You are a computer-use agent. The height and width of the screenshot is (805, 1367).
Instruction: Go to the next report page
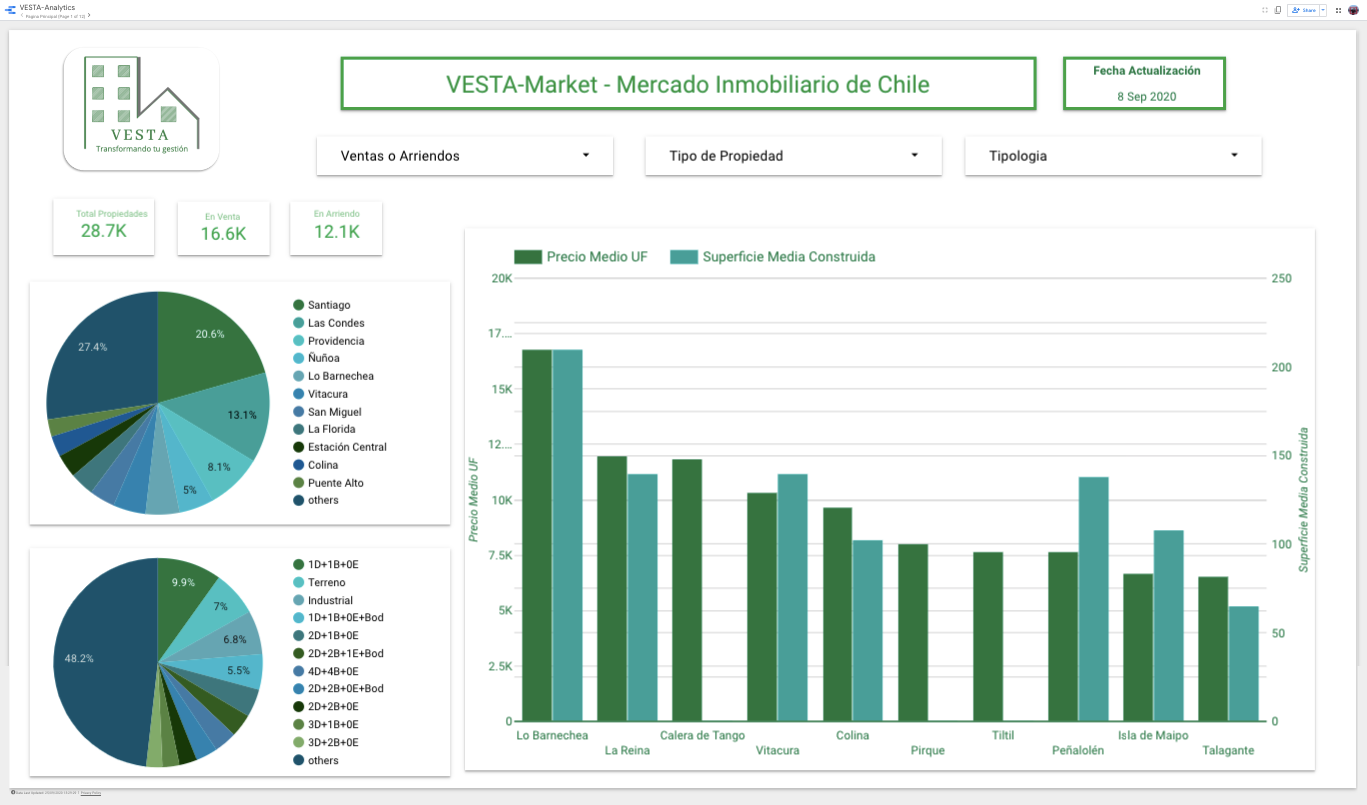pos(89,15)
